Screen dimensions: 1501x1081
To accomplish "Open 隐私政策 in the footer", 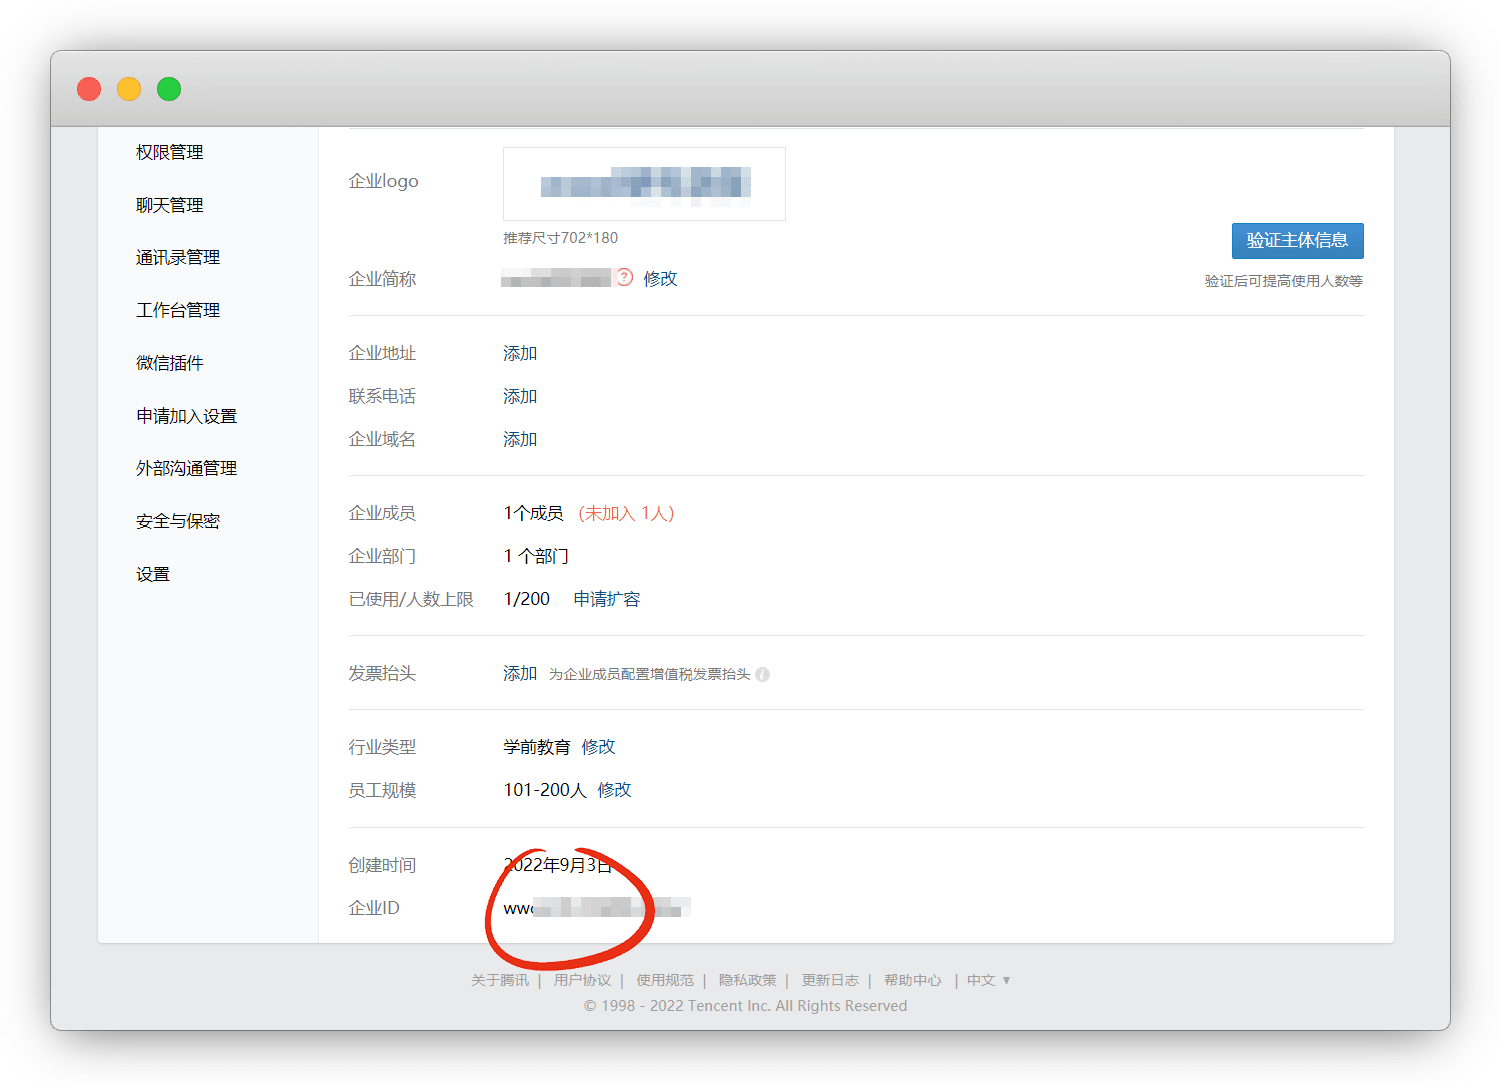I will [747, 980].
